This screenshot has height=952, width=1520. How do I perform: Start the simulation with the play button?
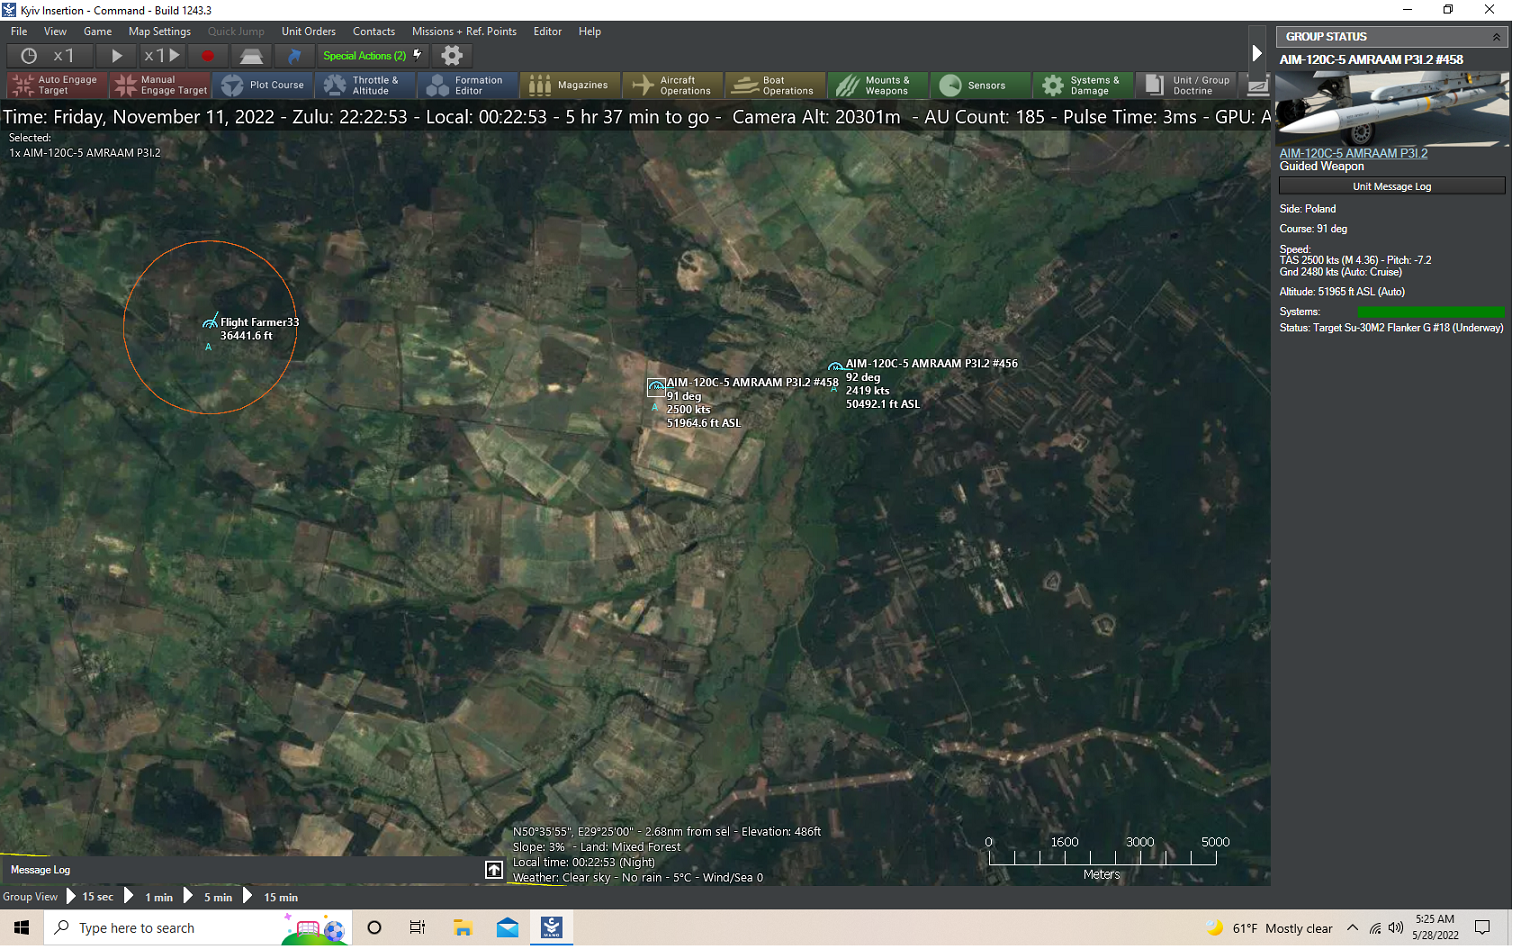[116, 56]
